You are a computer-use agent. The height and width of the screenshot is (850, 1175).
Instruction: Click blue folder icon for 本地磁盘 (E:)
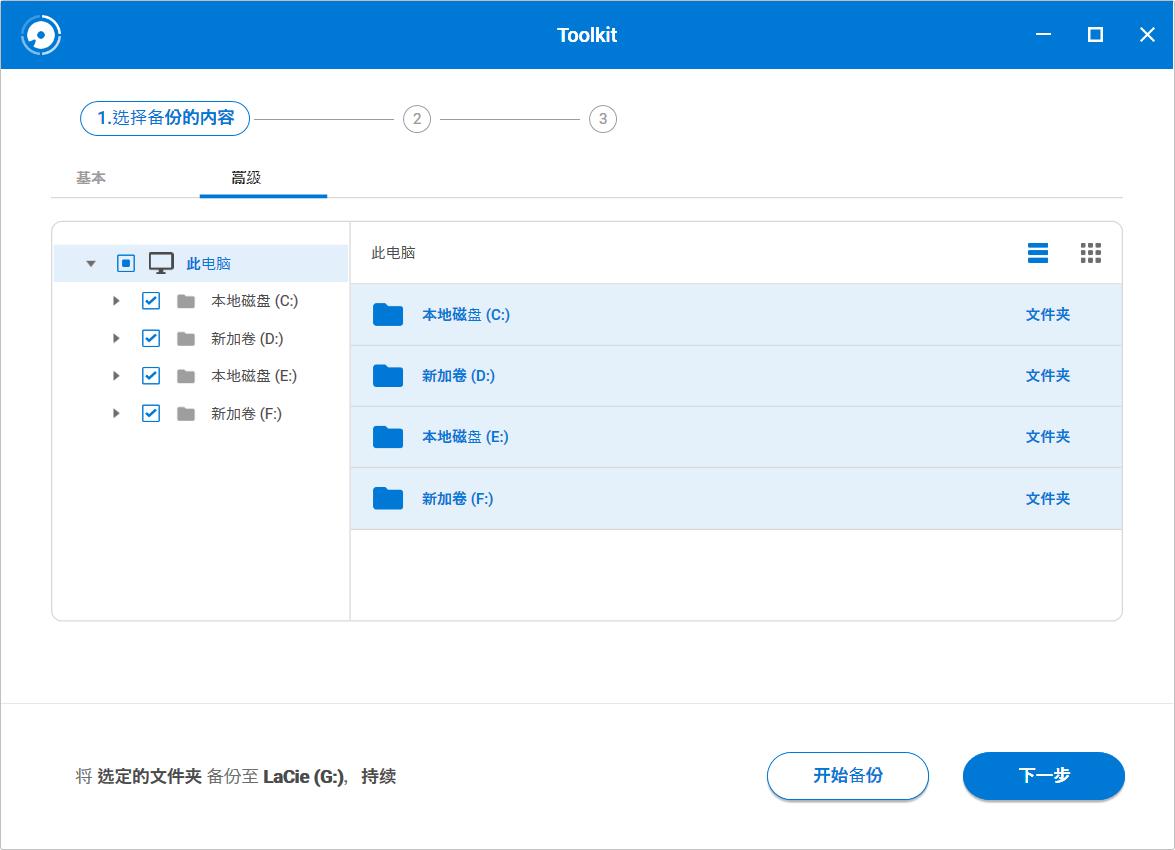(x=388, y=437)
